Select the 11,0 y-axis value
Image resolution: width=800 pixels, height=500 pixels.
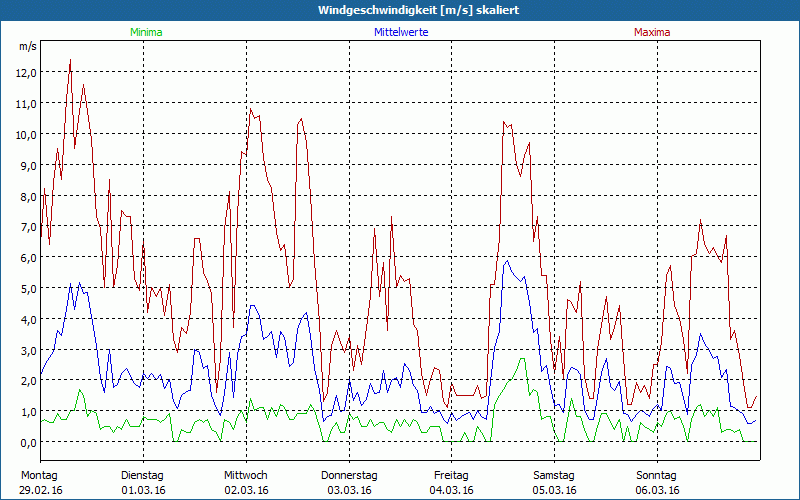(x=26, y=104)
